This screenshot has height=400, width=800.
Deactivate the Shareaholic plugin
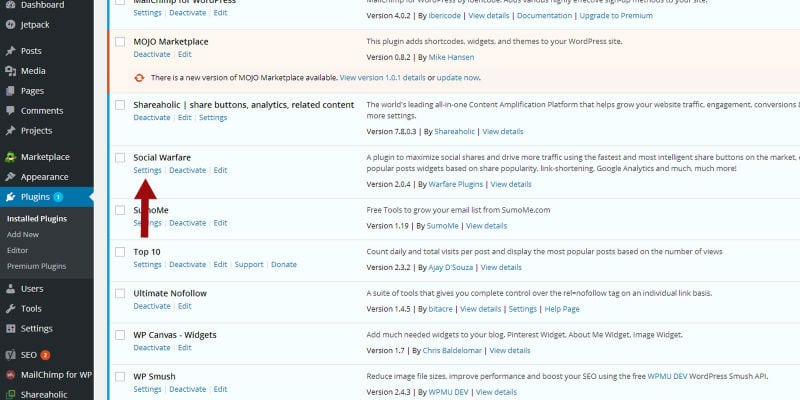point(152,117)
